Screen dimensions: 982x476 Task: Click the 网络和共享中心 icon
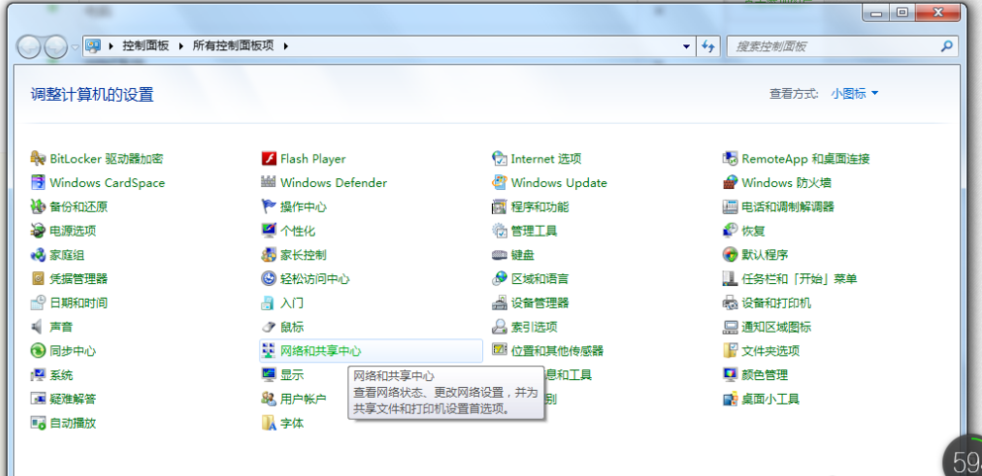pos(268,351)
